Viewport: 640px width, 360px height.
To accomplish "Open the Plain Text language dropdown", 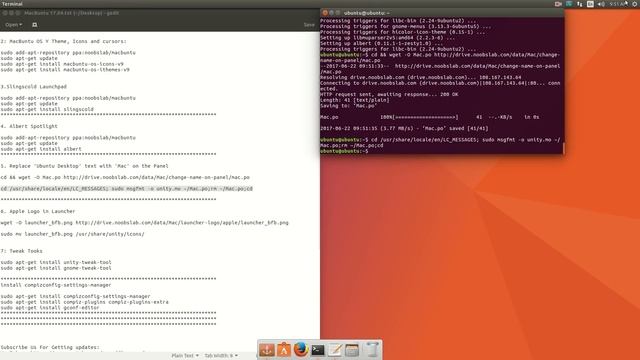I will tap(185, 356).
